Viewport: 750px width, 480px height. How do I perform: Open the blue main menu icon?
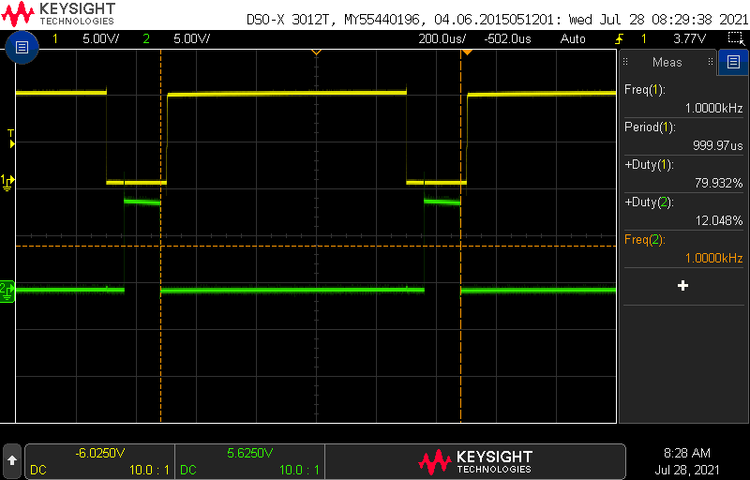[x=22, y=47]
